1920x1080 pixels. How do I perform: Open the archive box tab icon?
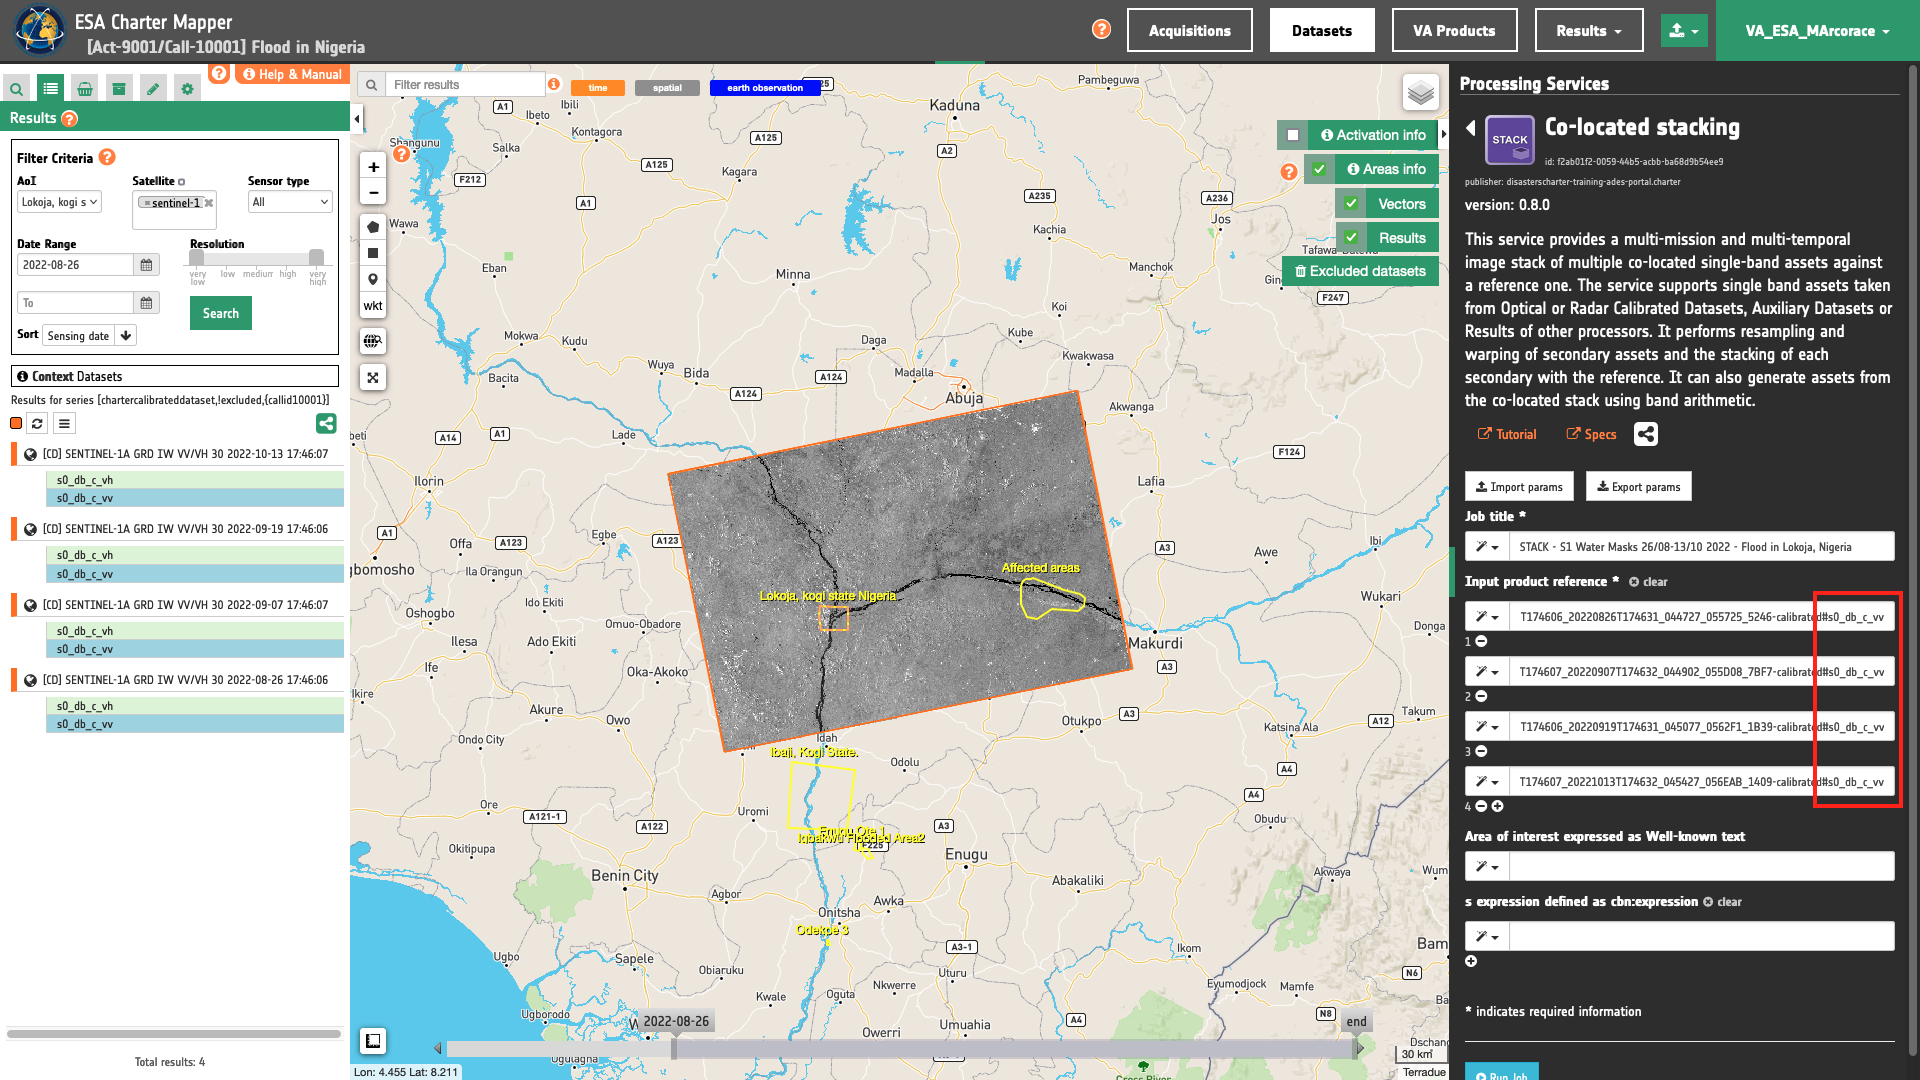(x=119, y=89)
